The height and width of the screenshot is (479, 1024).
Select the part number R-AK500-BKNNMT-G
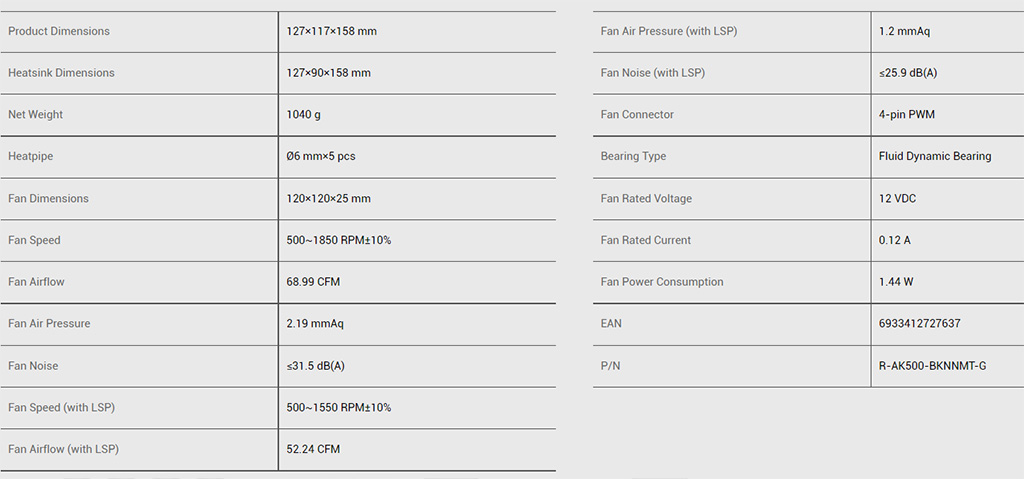coord(932,366)
